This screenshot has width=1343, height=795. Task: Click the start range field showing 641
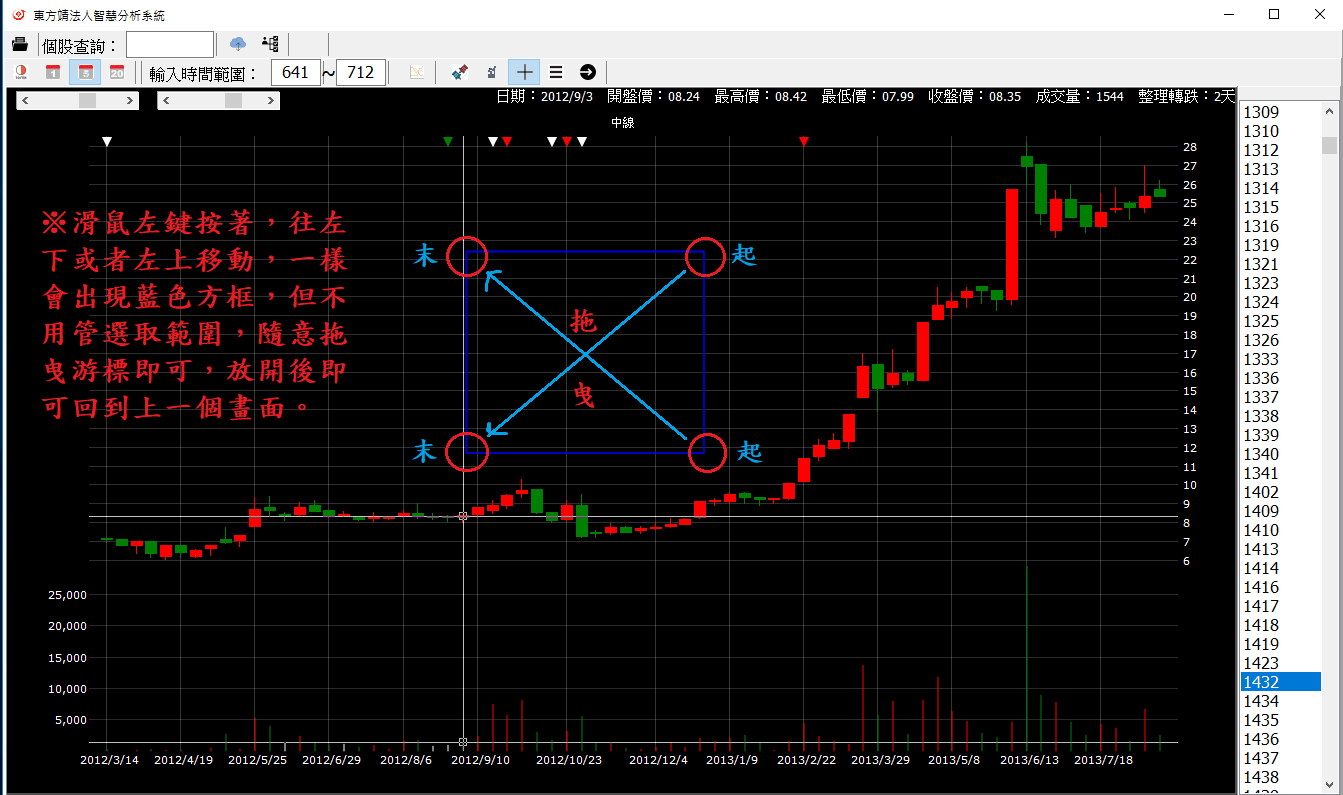tap(296, 73)
